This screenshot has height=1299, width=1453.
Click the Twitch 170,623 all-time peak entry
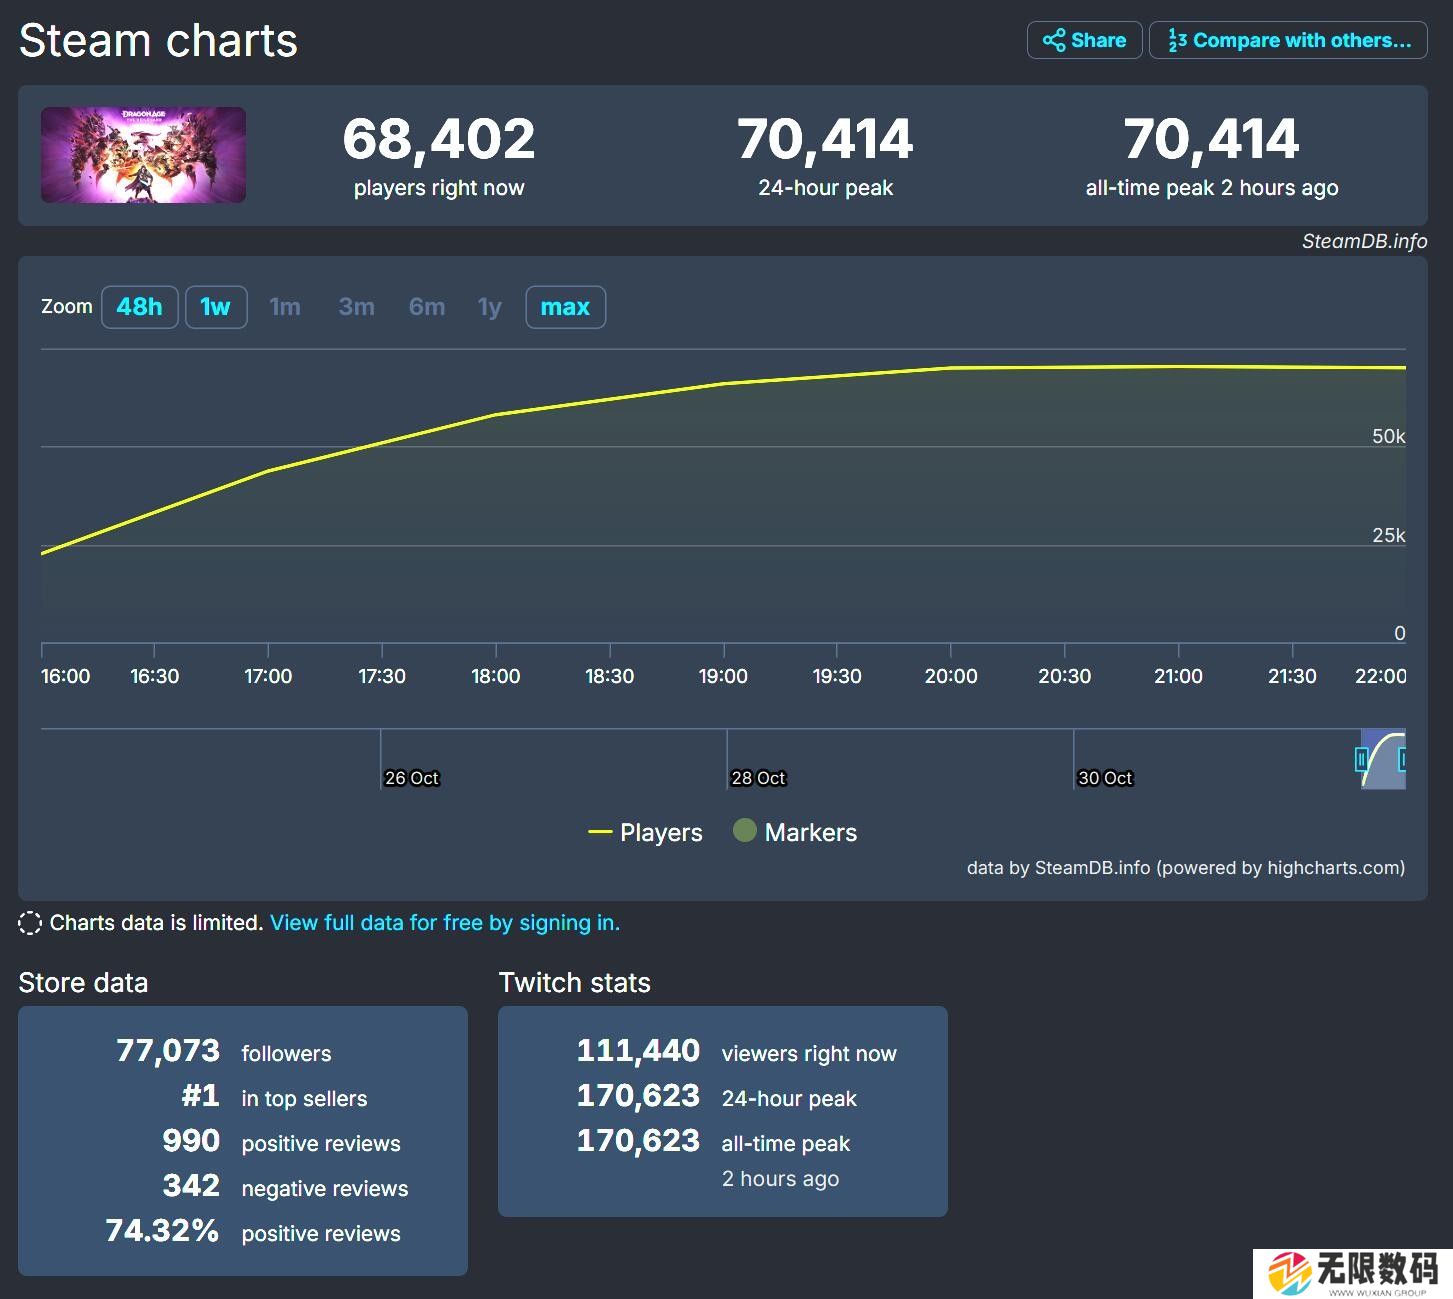click(x=713, y=1141)
